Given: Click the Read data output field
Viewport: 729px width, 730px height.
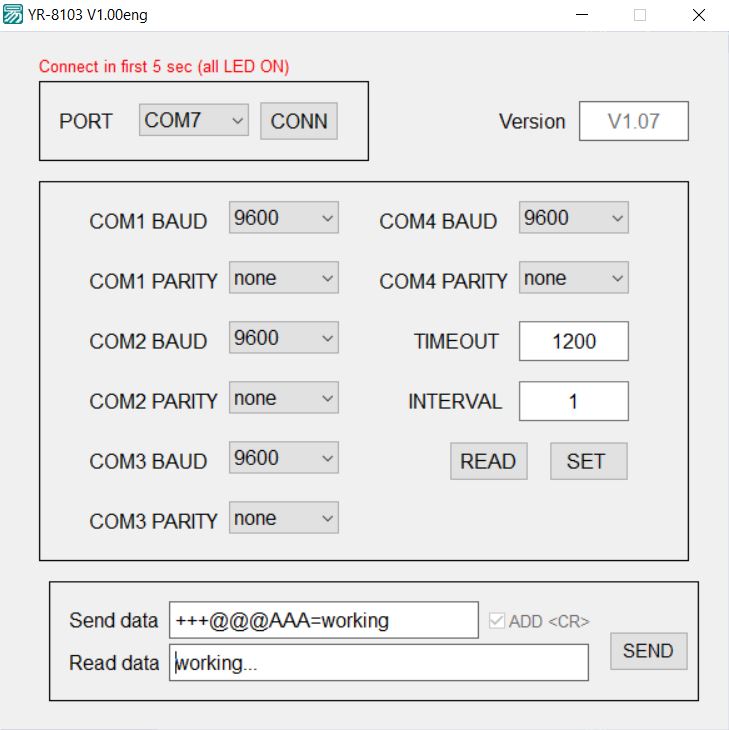Looking at the screenshot, I should tap(378, 662).
